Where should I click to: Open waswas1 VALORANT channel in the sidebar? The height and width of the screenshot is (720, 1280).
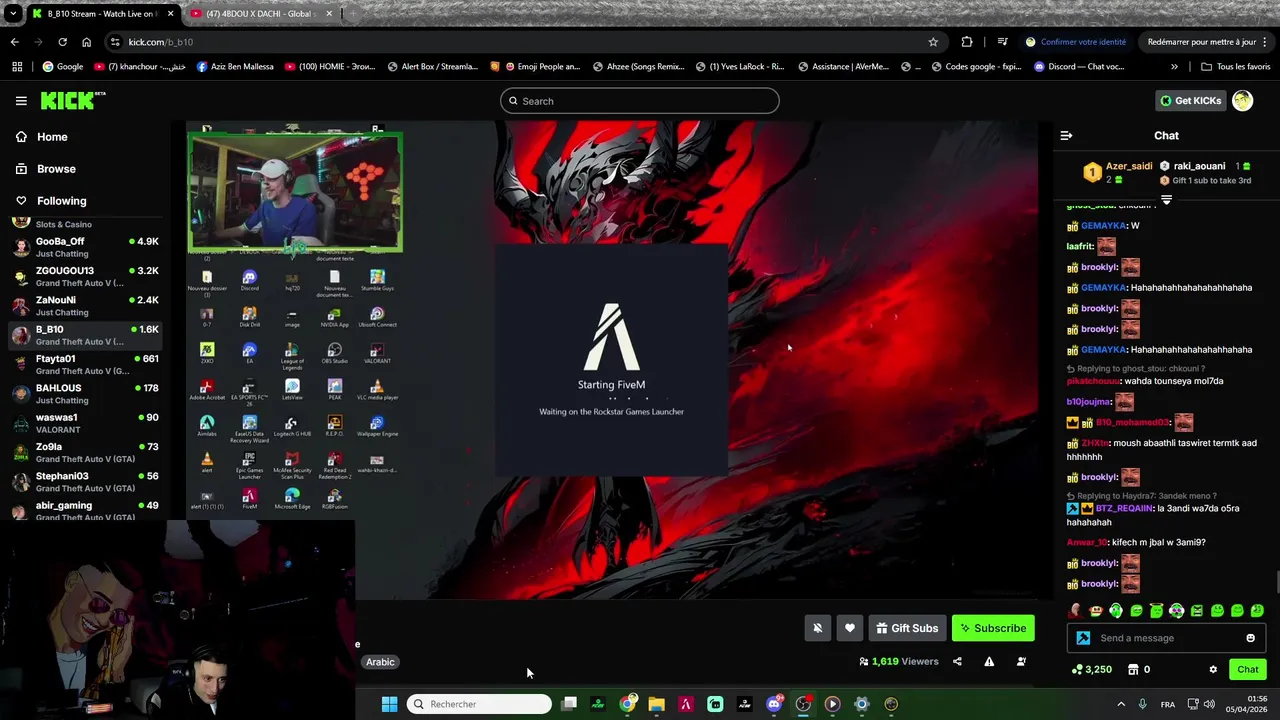pos(86,423)
